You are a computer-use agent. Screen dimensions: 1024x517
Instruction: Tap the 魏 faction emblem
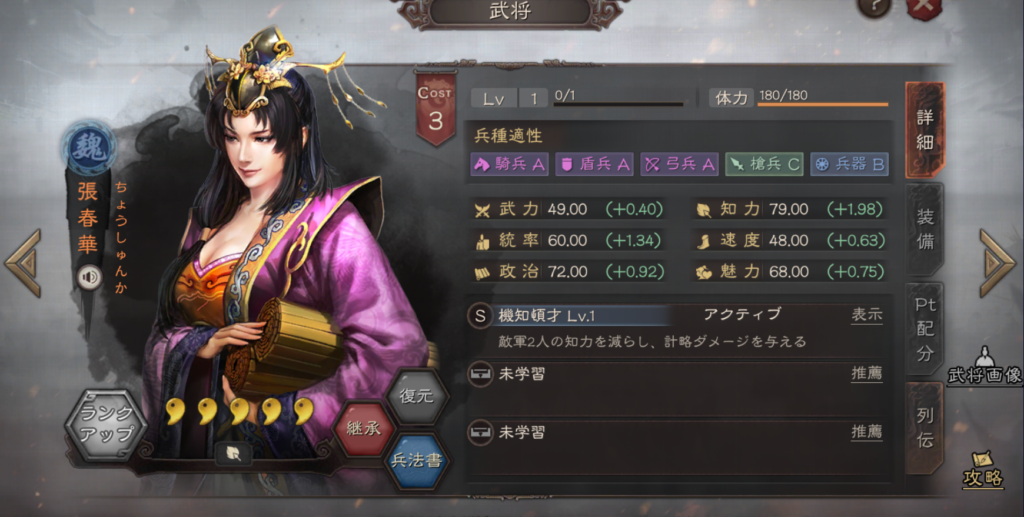pos(89,149)
